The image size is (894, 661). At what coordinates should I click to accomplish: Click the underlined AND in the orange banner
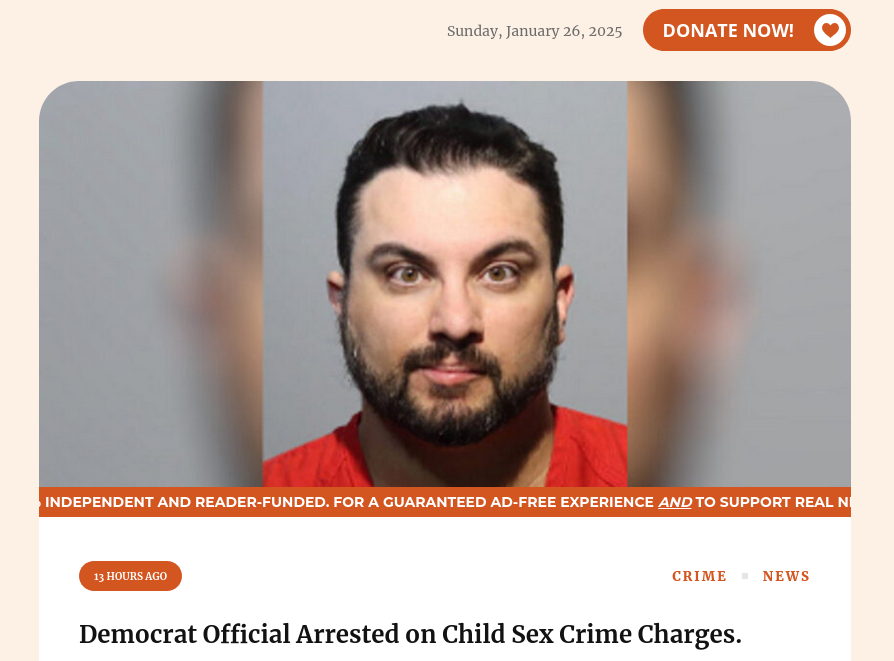675,502
